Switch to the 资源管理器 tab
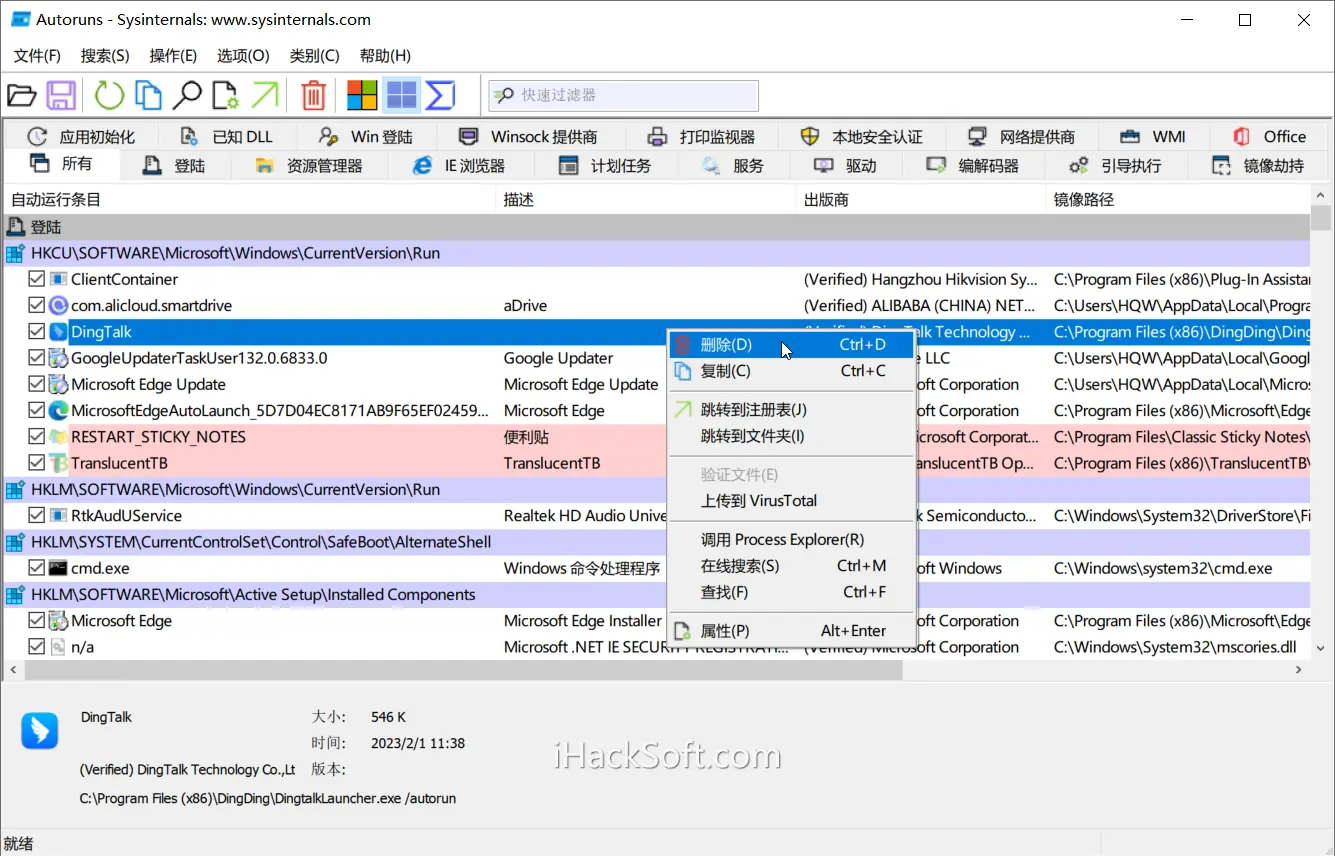This screenshot has width=1335, height=856. [308, 166]
